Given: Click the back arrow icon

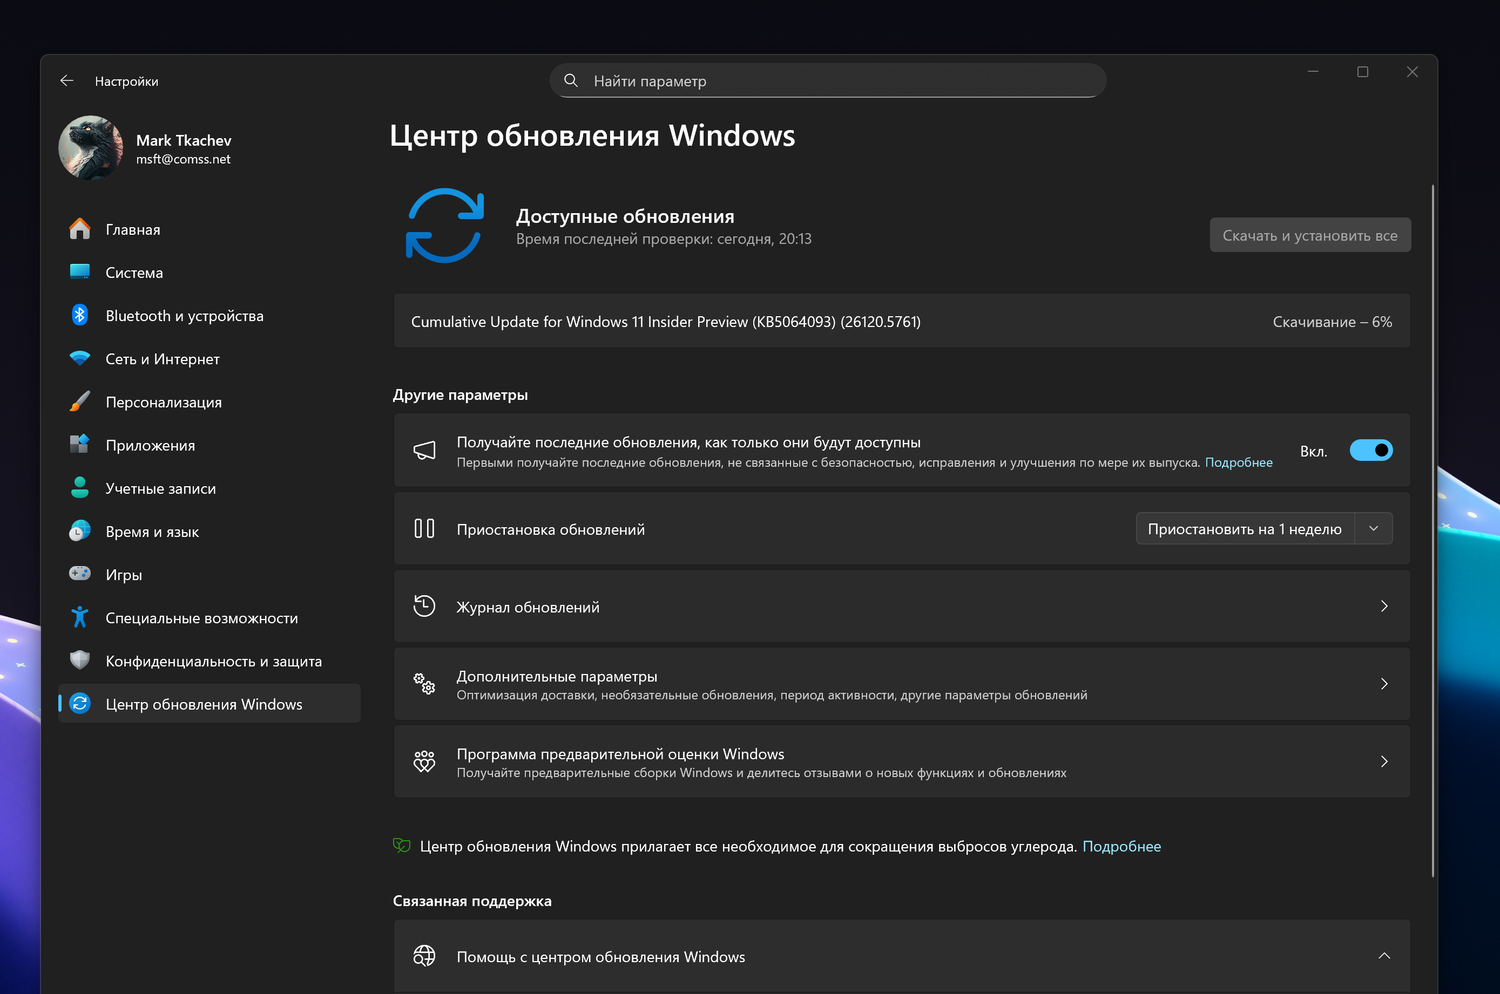Looking at the screenshot, I should point(67,81).
